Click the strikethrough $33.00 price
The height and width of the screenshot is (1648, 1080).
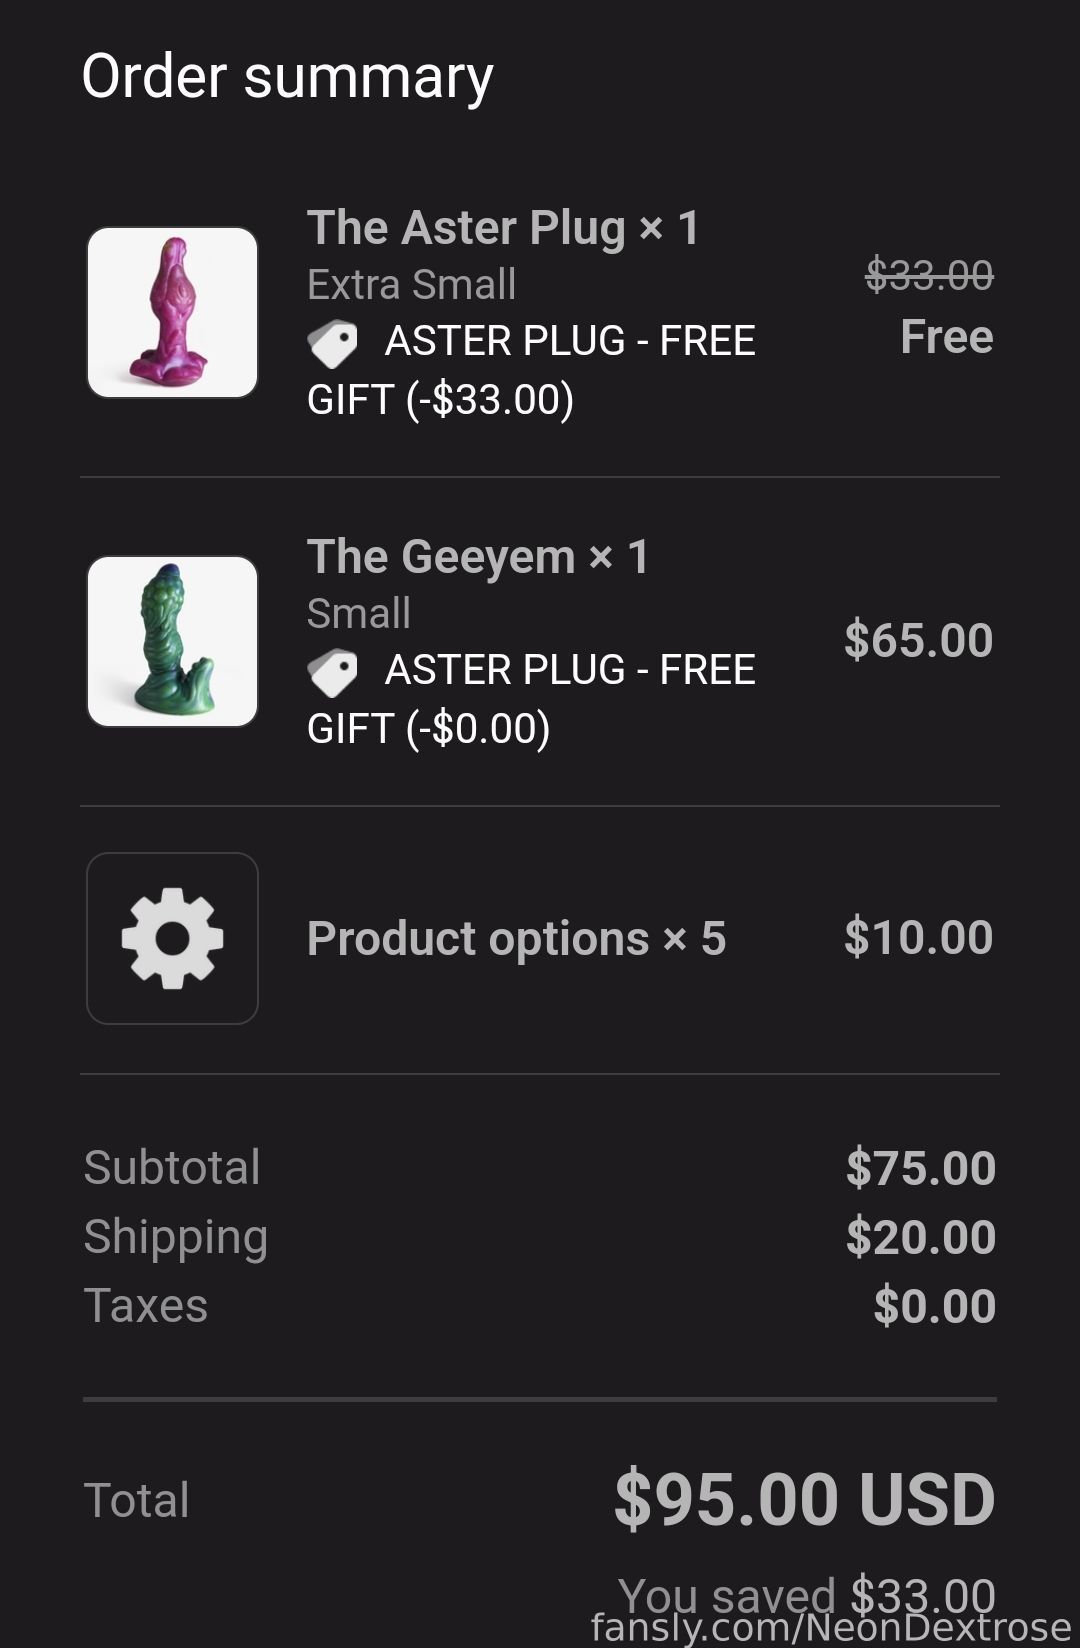(929, 275)
